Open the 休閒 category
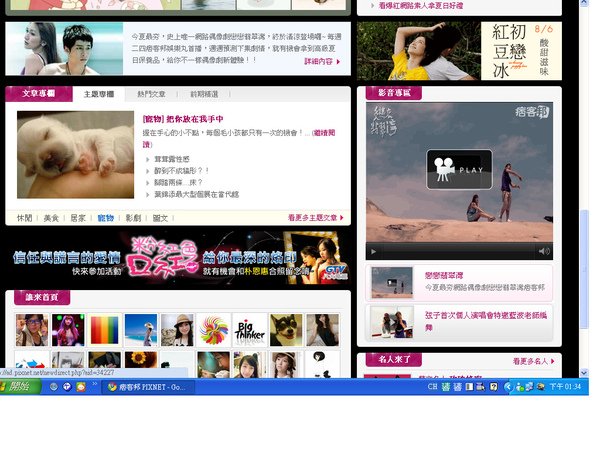Viewport: 600px width, 450px height. [24, 218]
